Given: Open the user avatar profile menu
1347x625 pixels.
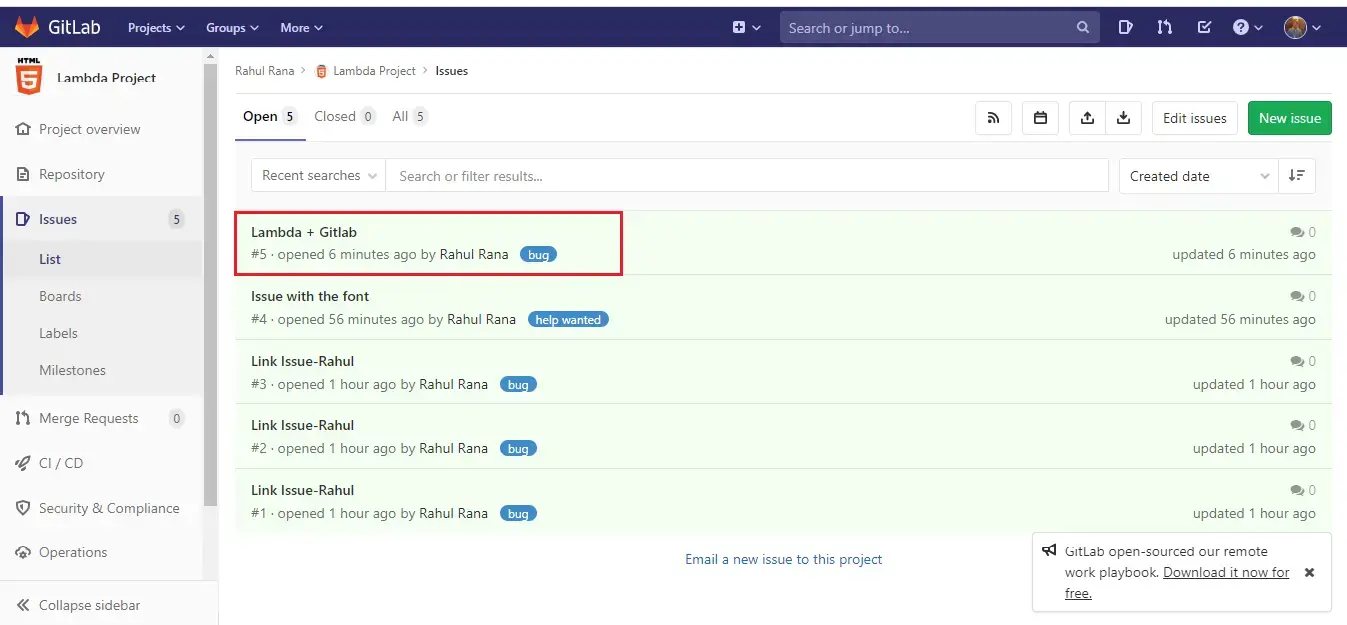Looking at the screenshot, I should coord(1302,28).
